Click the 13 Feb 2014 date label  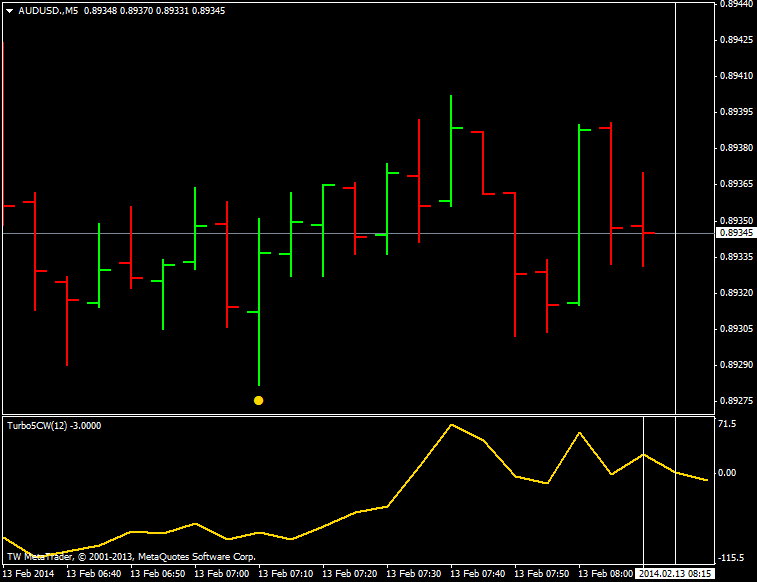click(x=28, y=574)
